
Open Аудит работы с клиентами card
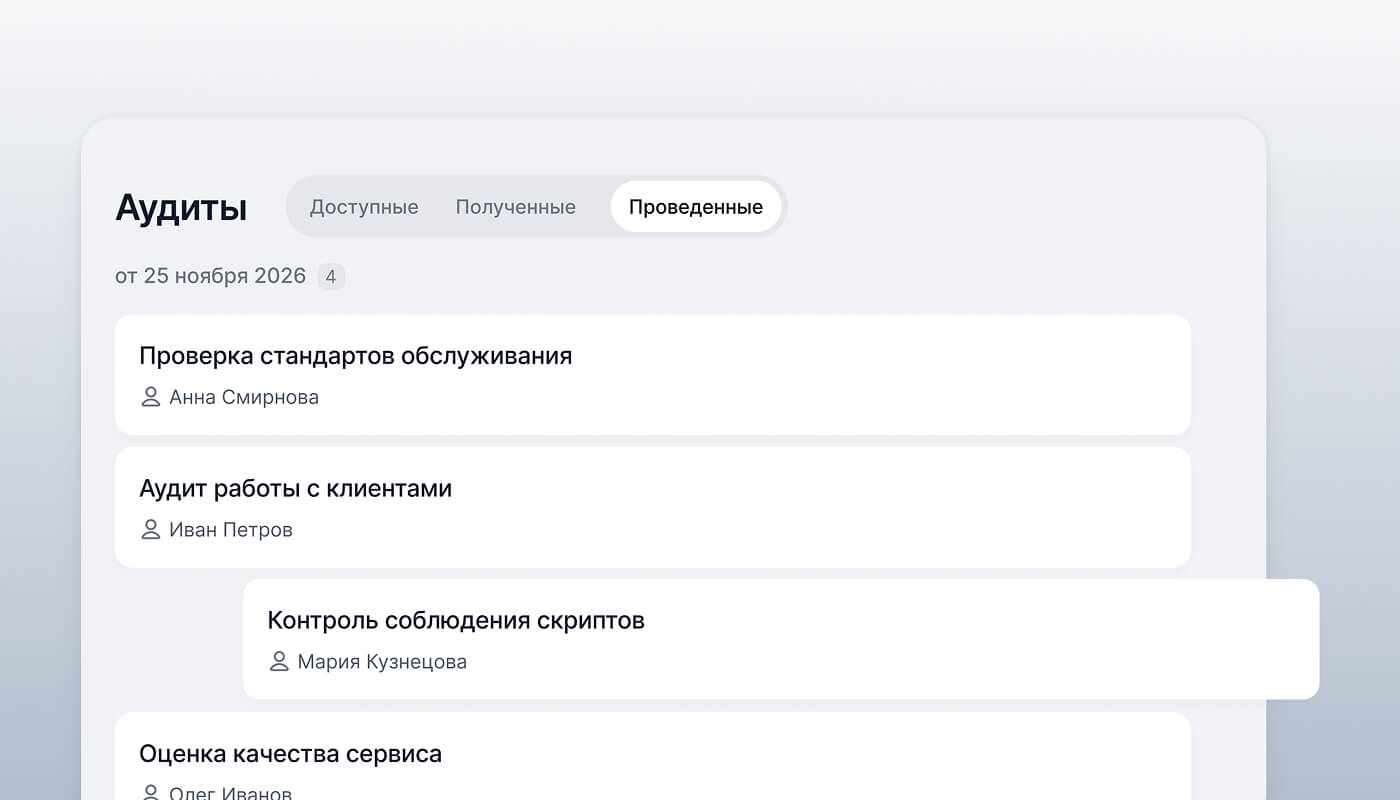coord(653,508)
